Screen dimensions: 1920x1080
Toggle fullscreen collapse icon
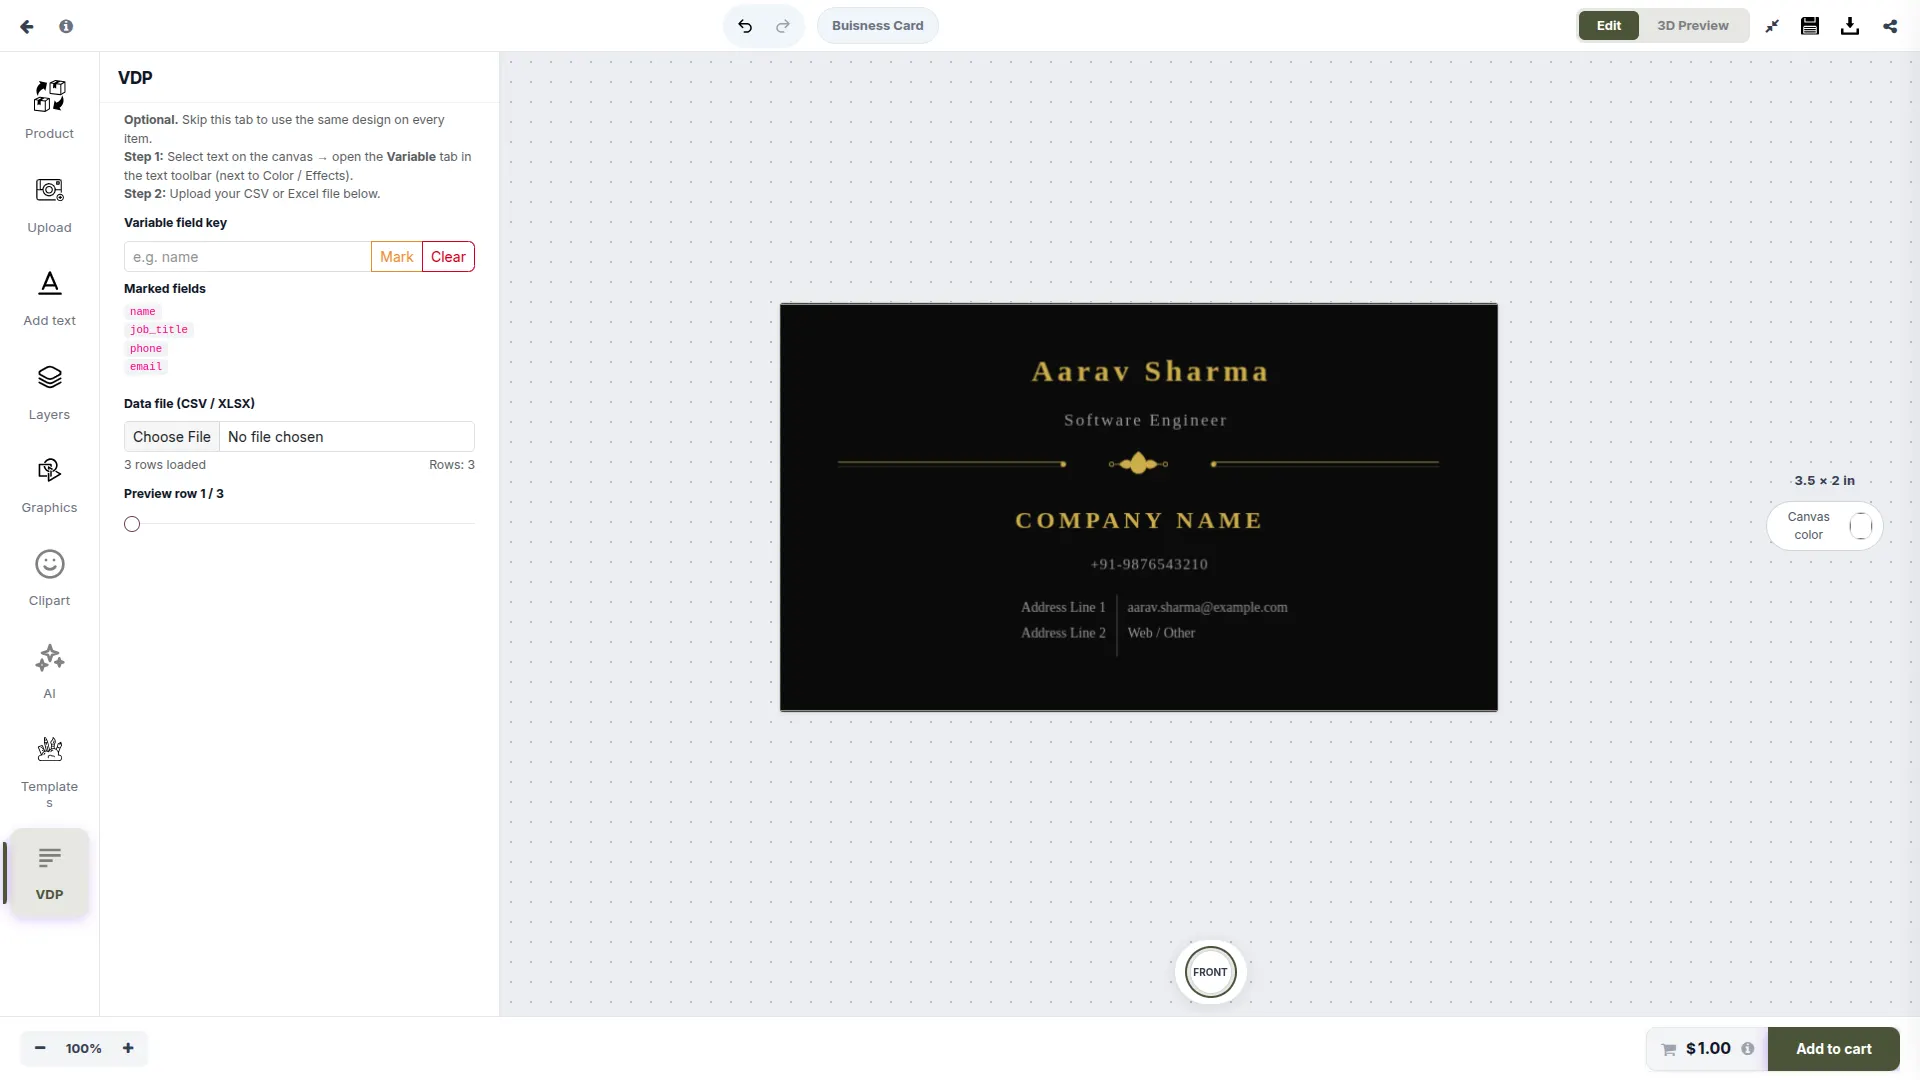(x=1772, y=26)
